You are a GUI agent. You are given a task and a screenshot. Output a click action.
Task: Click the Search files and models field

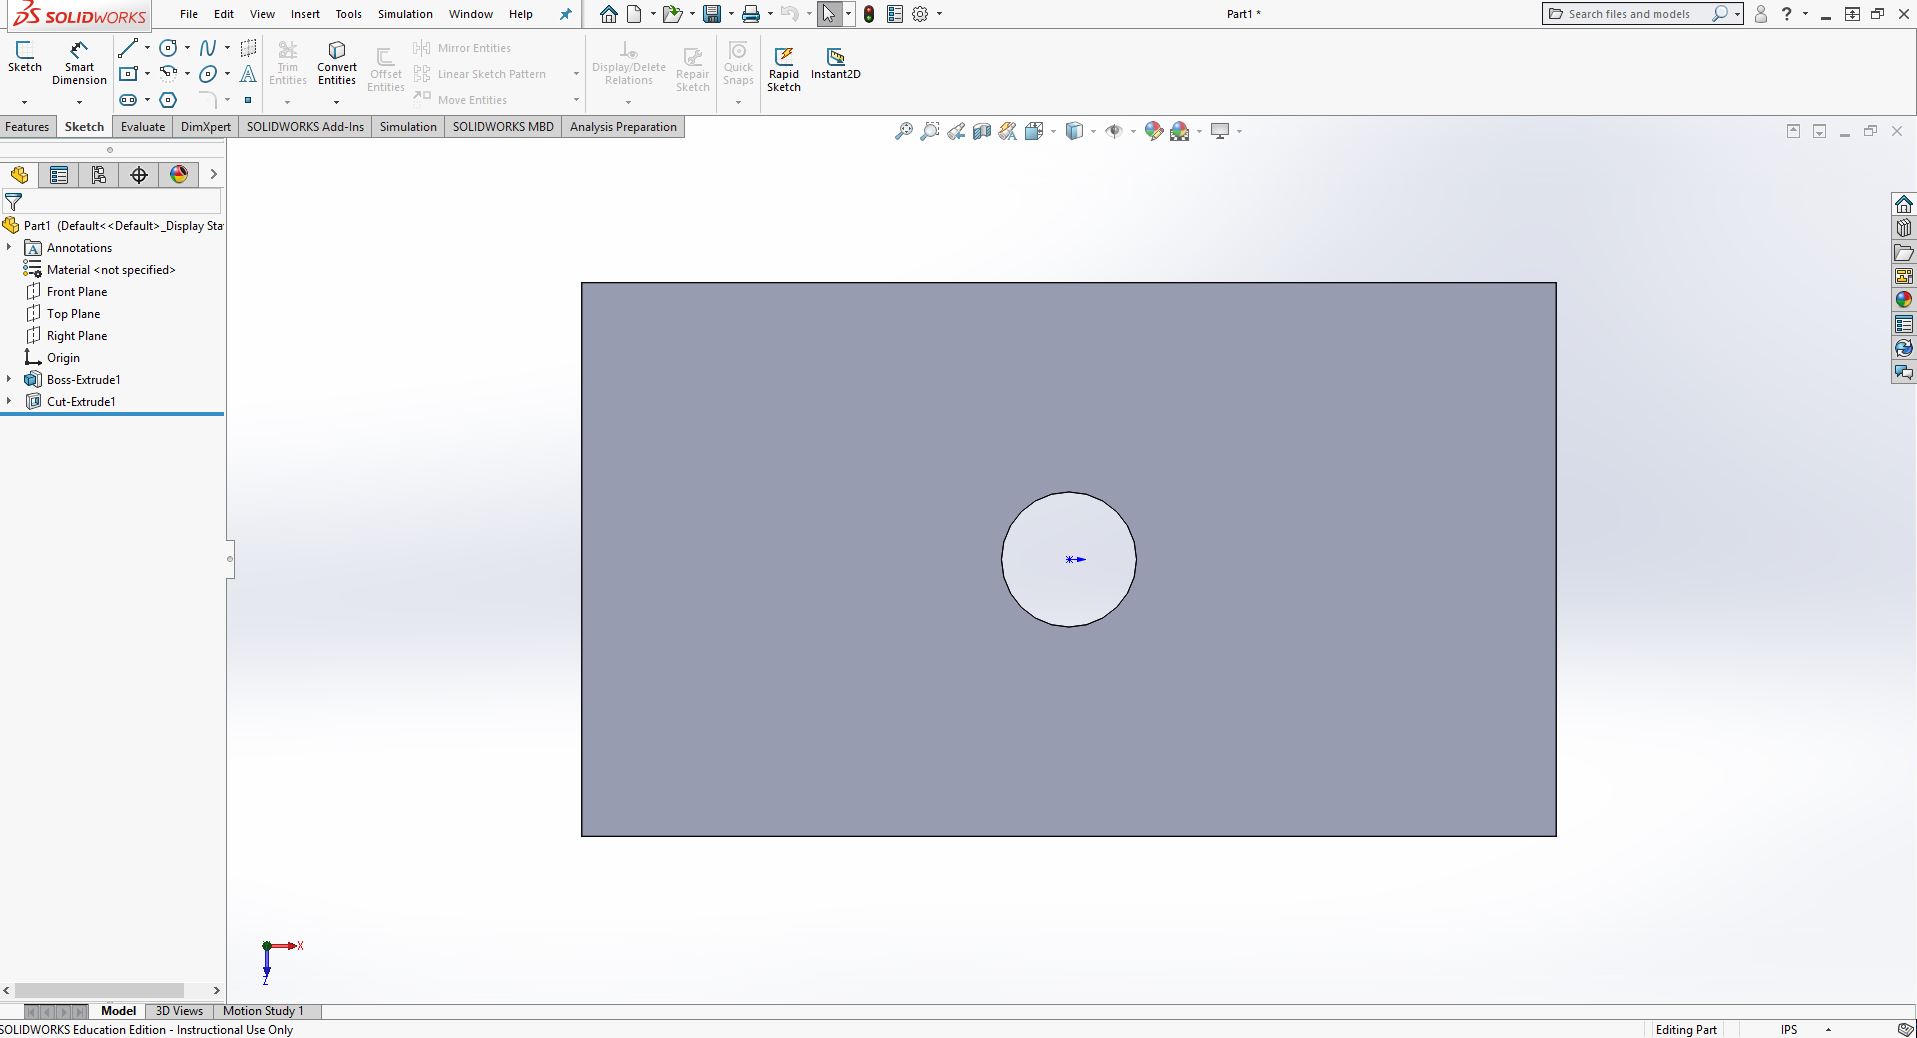1628,14
